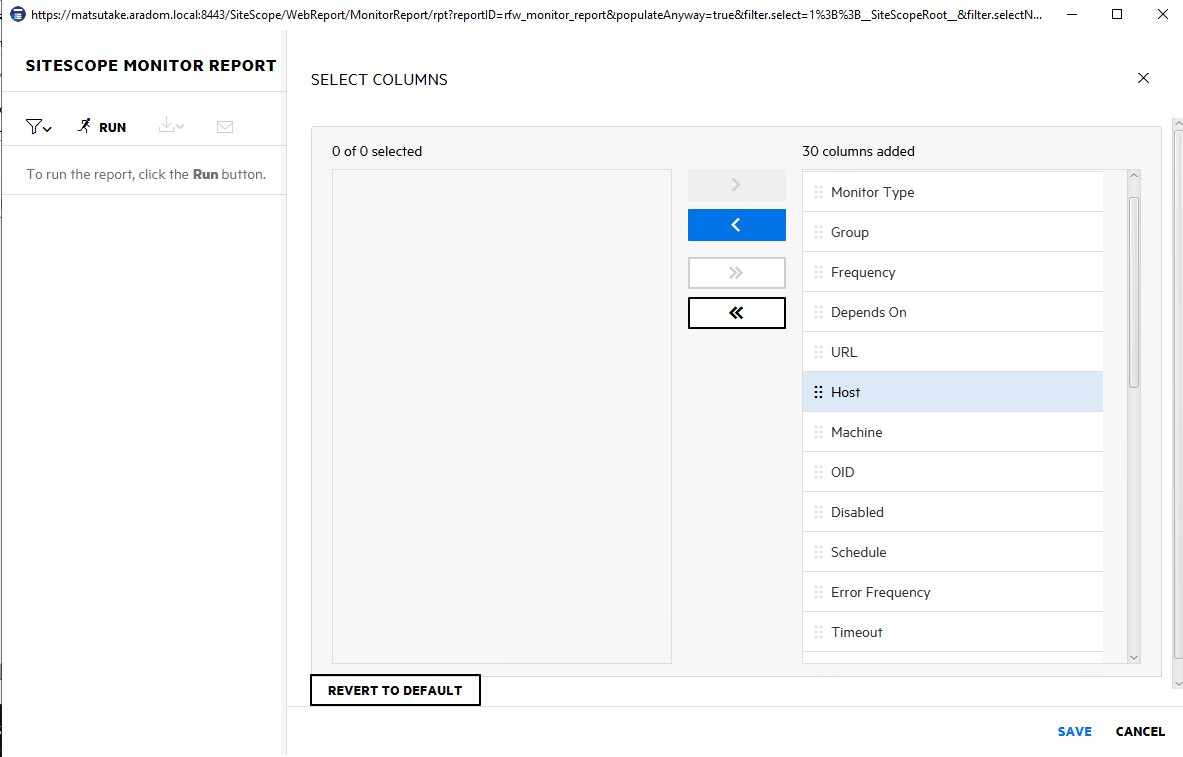Screen dimensions: 1183x757
Task: Click the added columns list scroll down arrow
Action: pyautogui.click(x=1133, y=657)
